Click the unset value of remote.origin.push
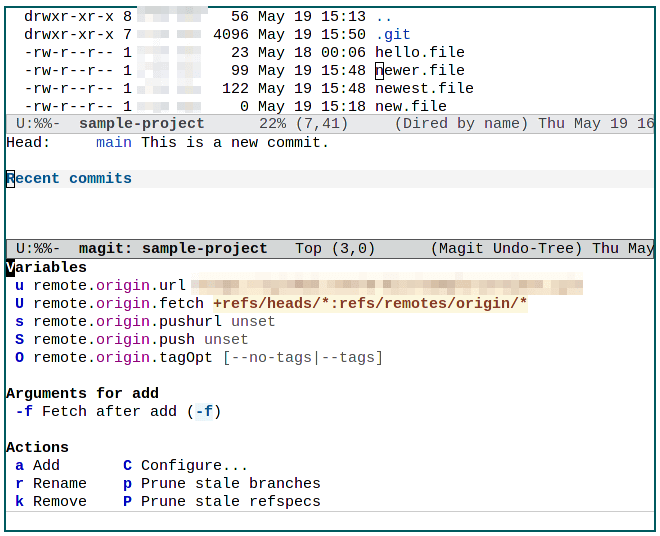 (x=226, y=339)
